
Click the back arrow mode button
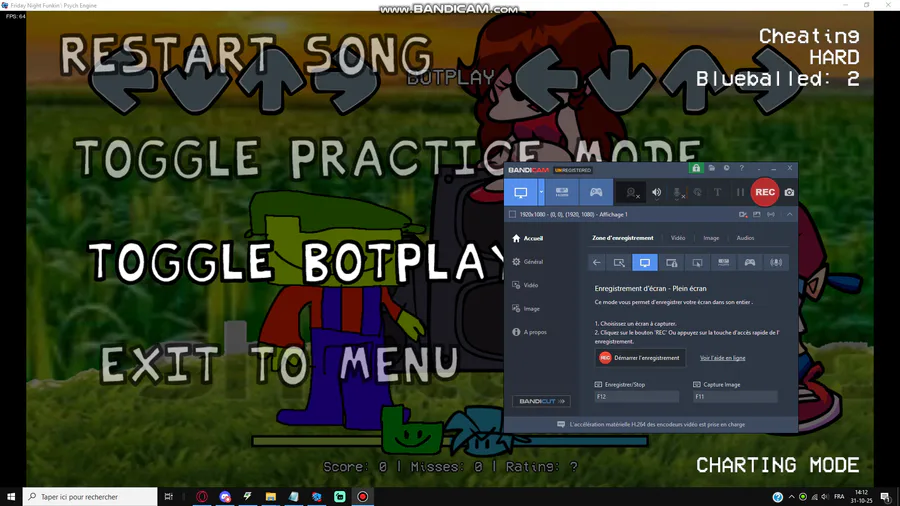pos(597,263)
